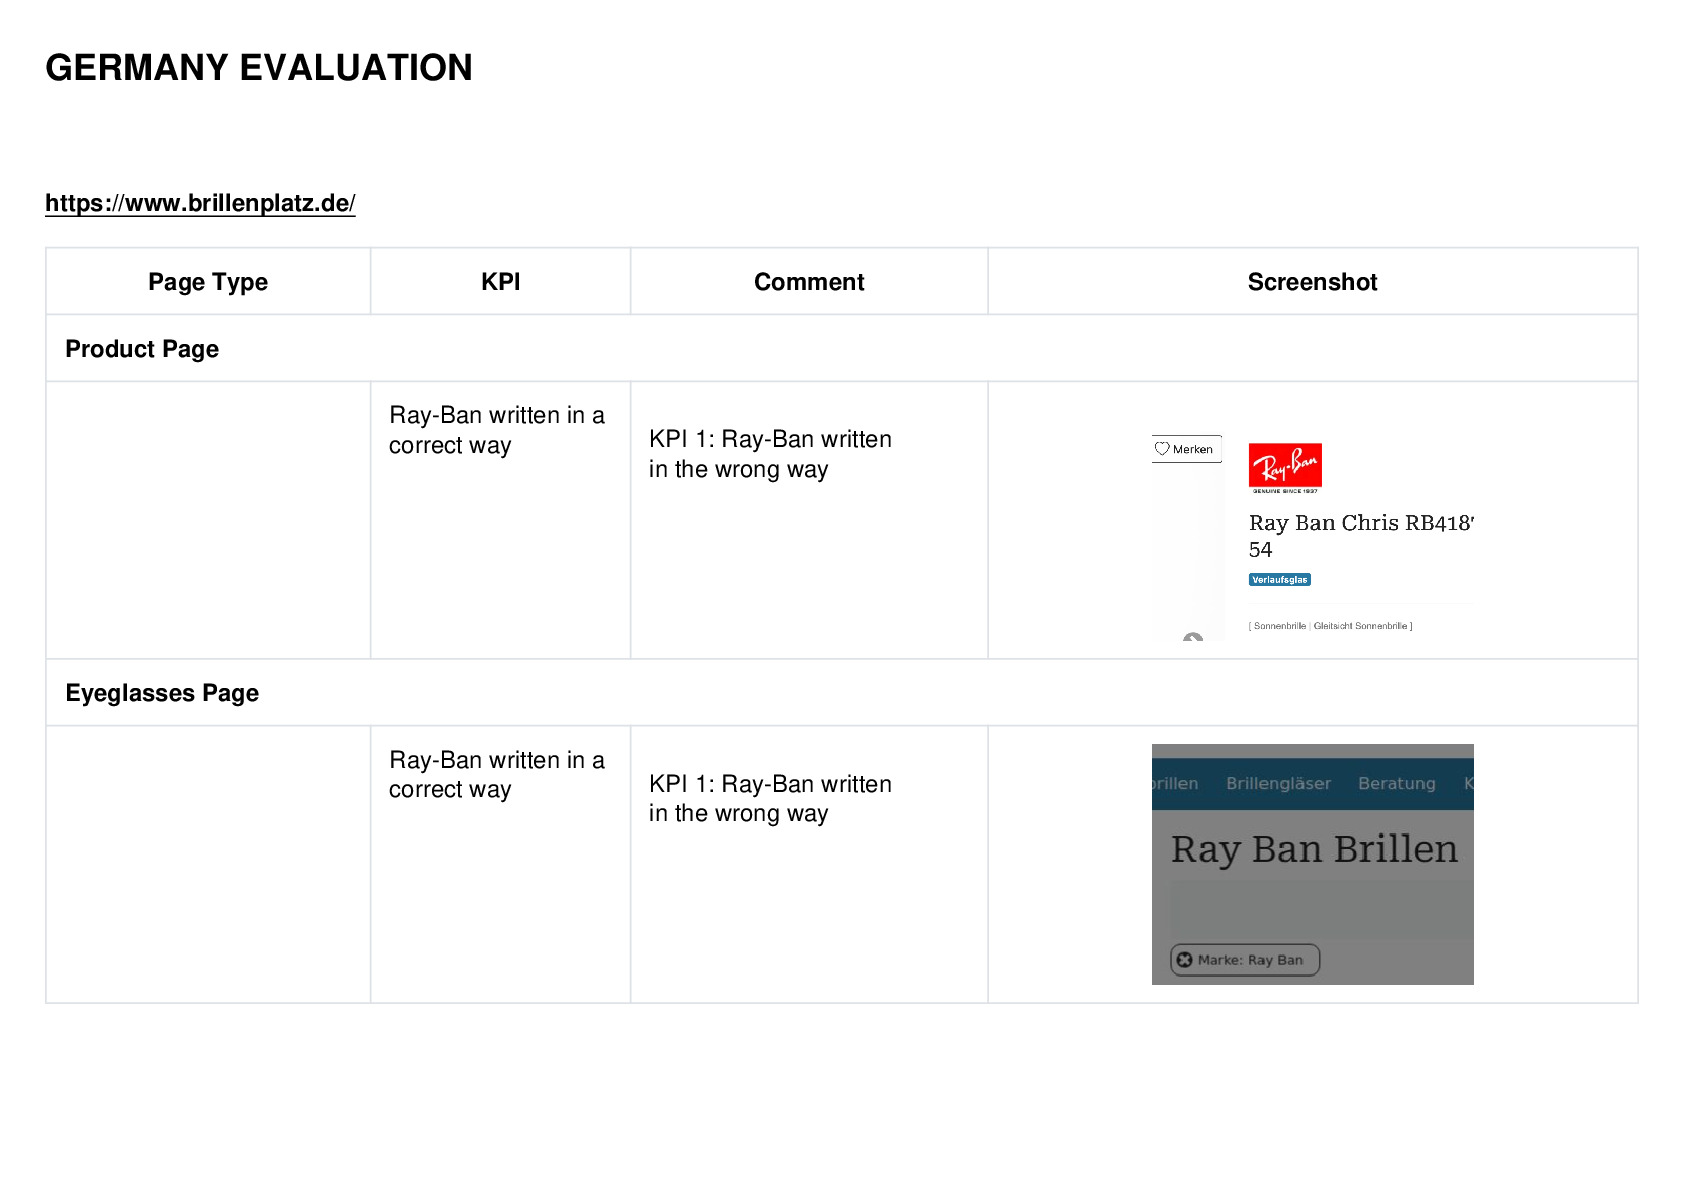
Task: Select the Product Page section row
Action: (842, 349)
